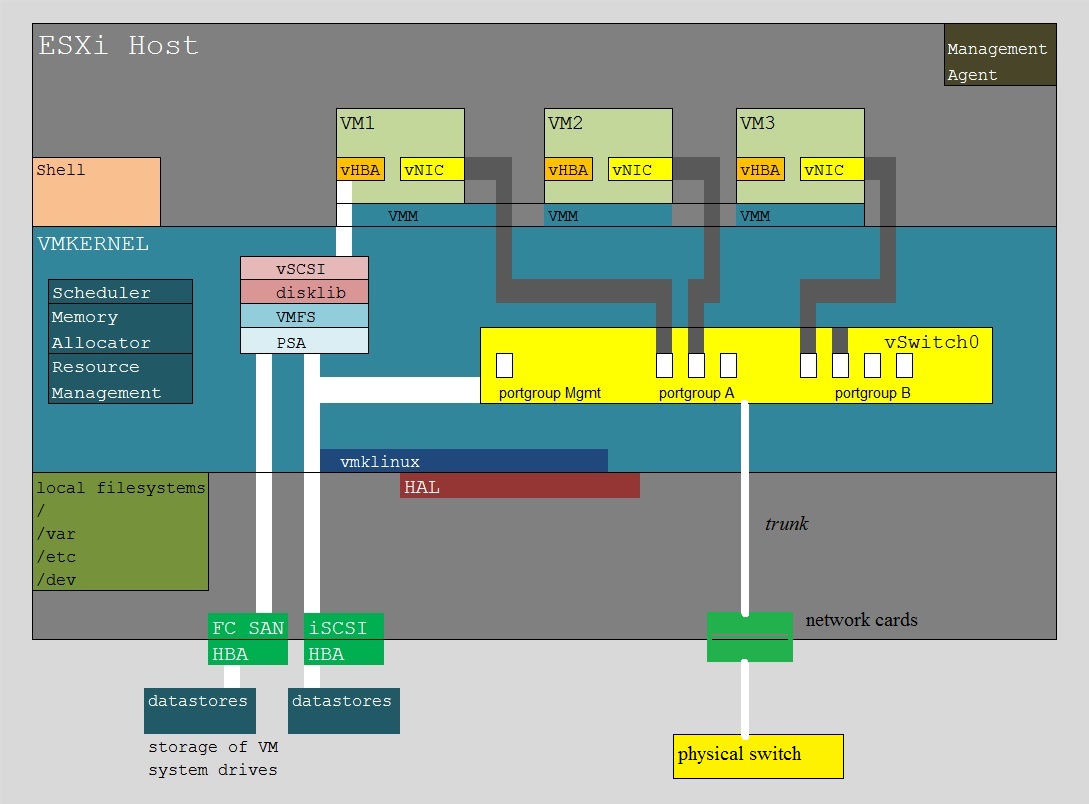1089x804 pixels.
Task: Select the portgroup B label
Action: click(x=872, y=393)
